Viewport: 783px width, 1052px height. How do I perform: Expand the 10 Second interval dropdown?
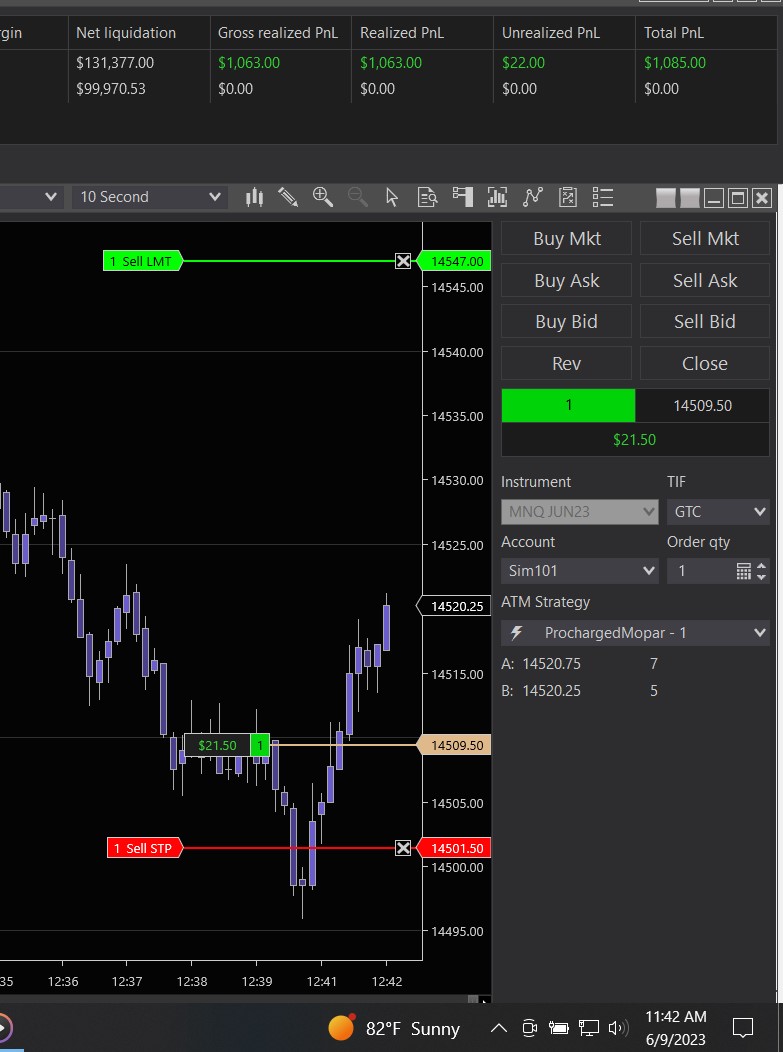[x=150, y=197]
